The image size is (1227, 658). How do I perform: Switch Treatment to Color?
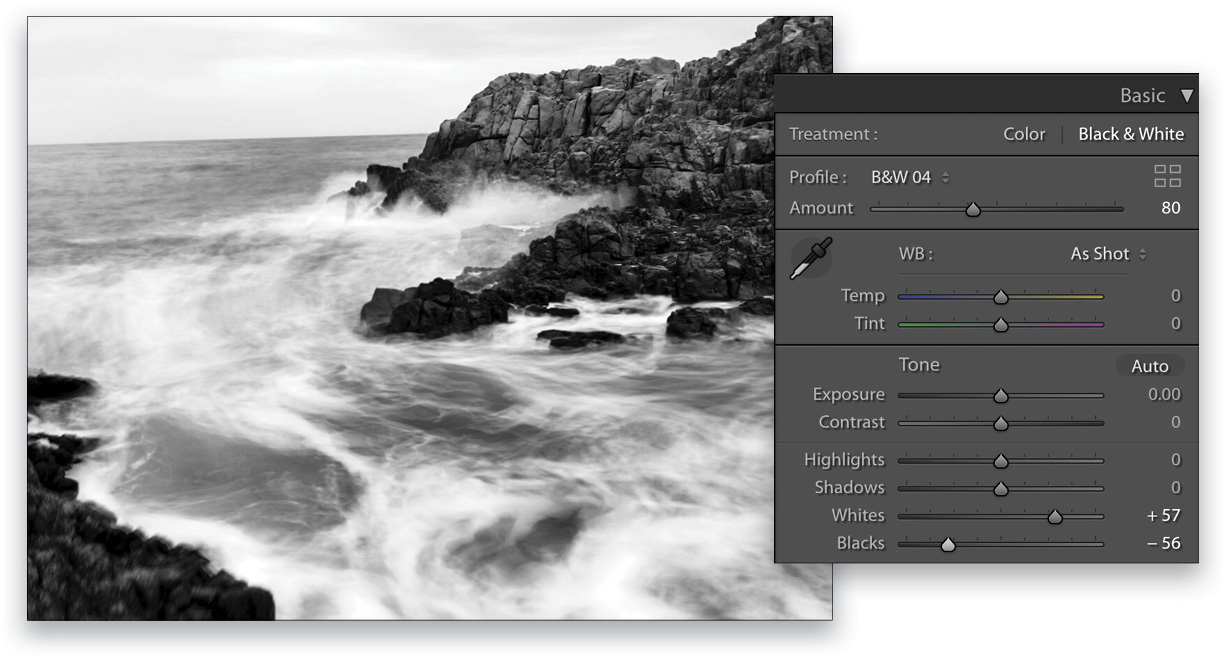[1023, 133]
